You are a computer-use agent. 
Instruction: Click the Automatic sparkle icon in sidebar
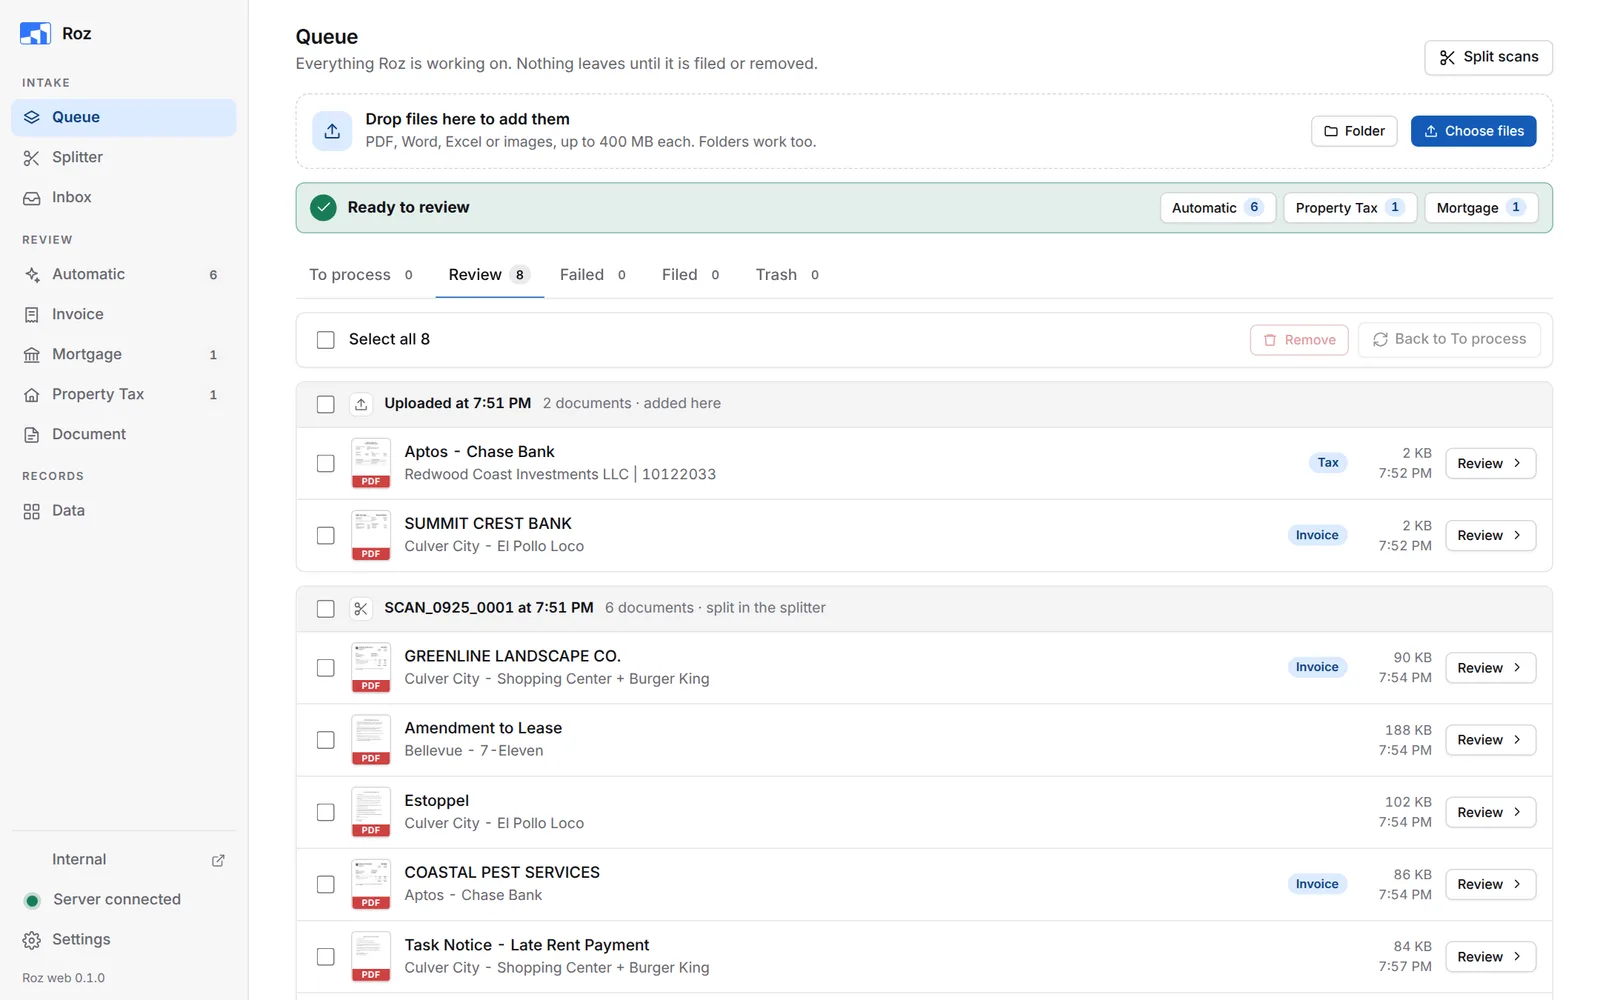click(32, 275)
